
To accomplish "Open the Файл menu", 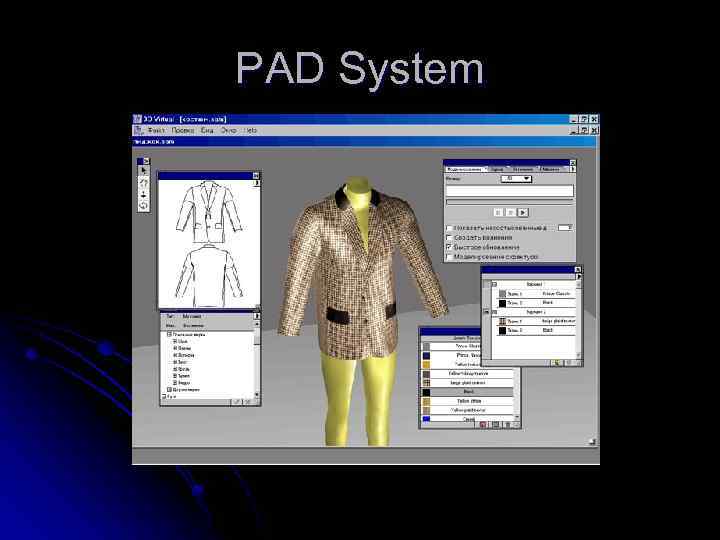I will (x=156, y=130).
